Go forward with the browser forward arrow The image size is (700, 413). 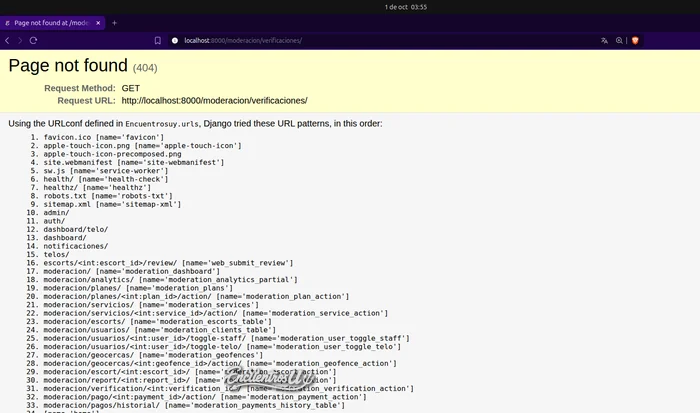click(20, 41)
